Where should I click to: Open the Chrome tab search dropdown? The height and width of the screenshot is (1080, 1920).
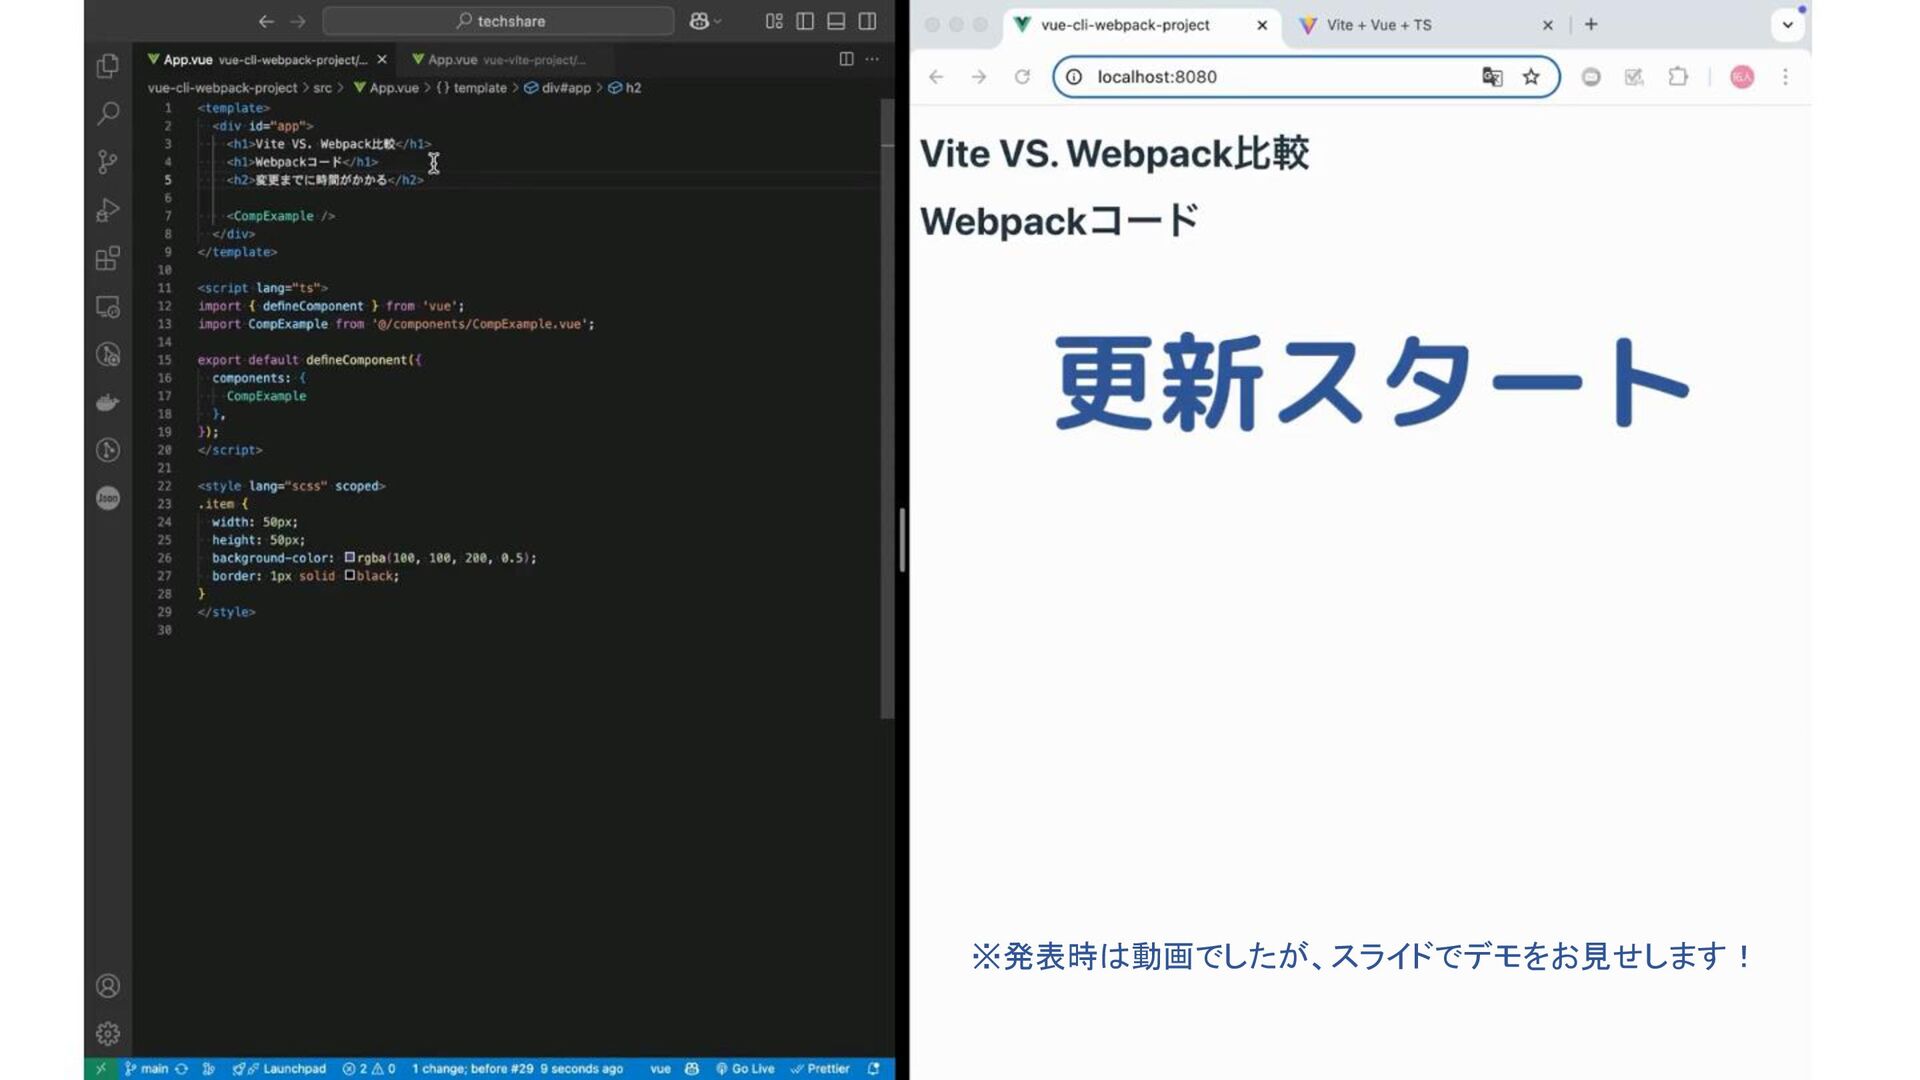1787,25
